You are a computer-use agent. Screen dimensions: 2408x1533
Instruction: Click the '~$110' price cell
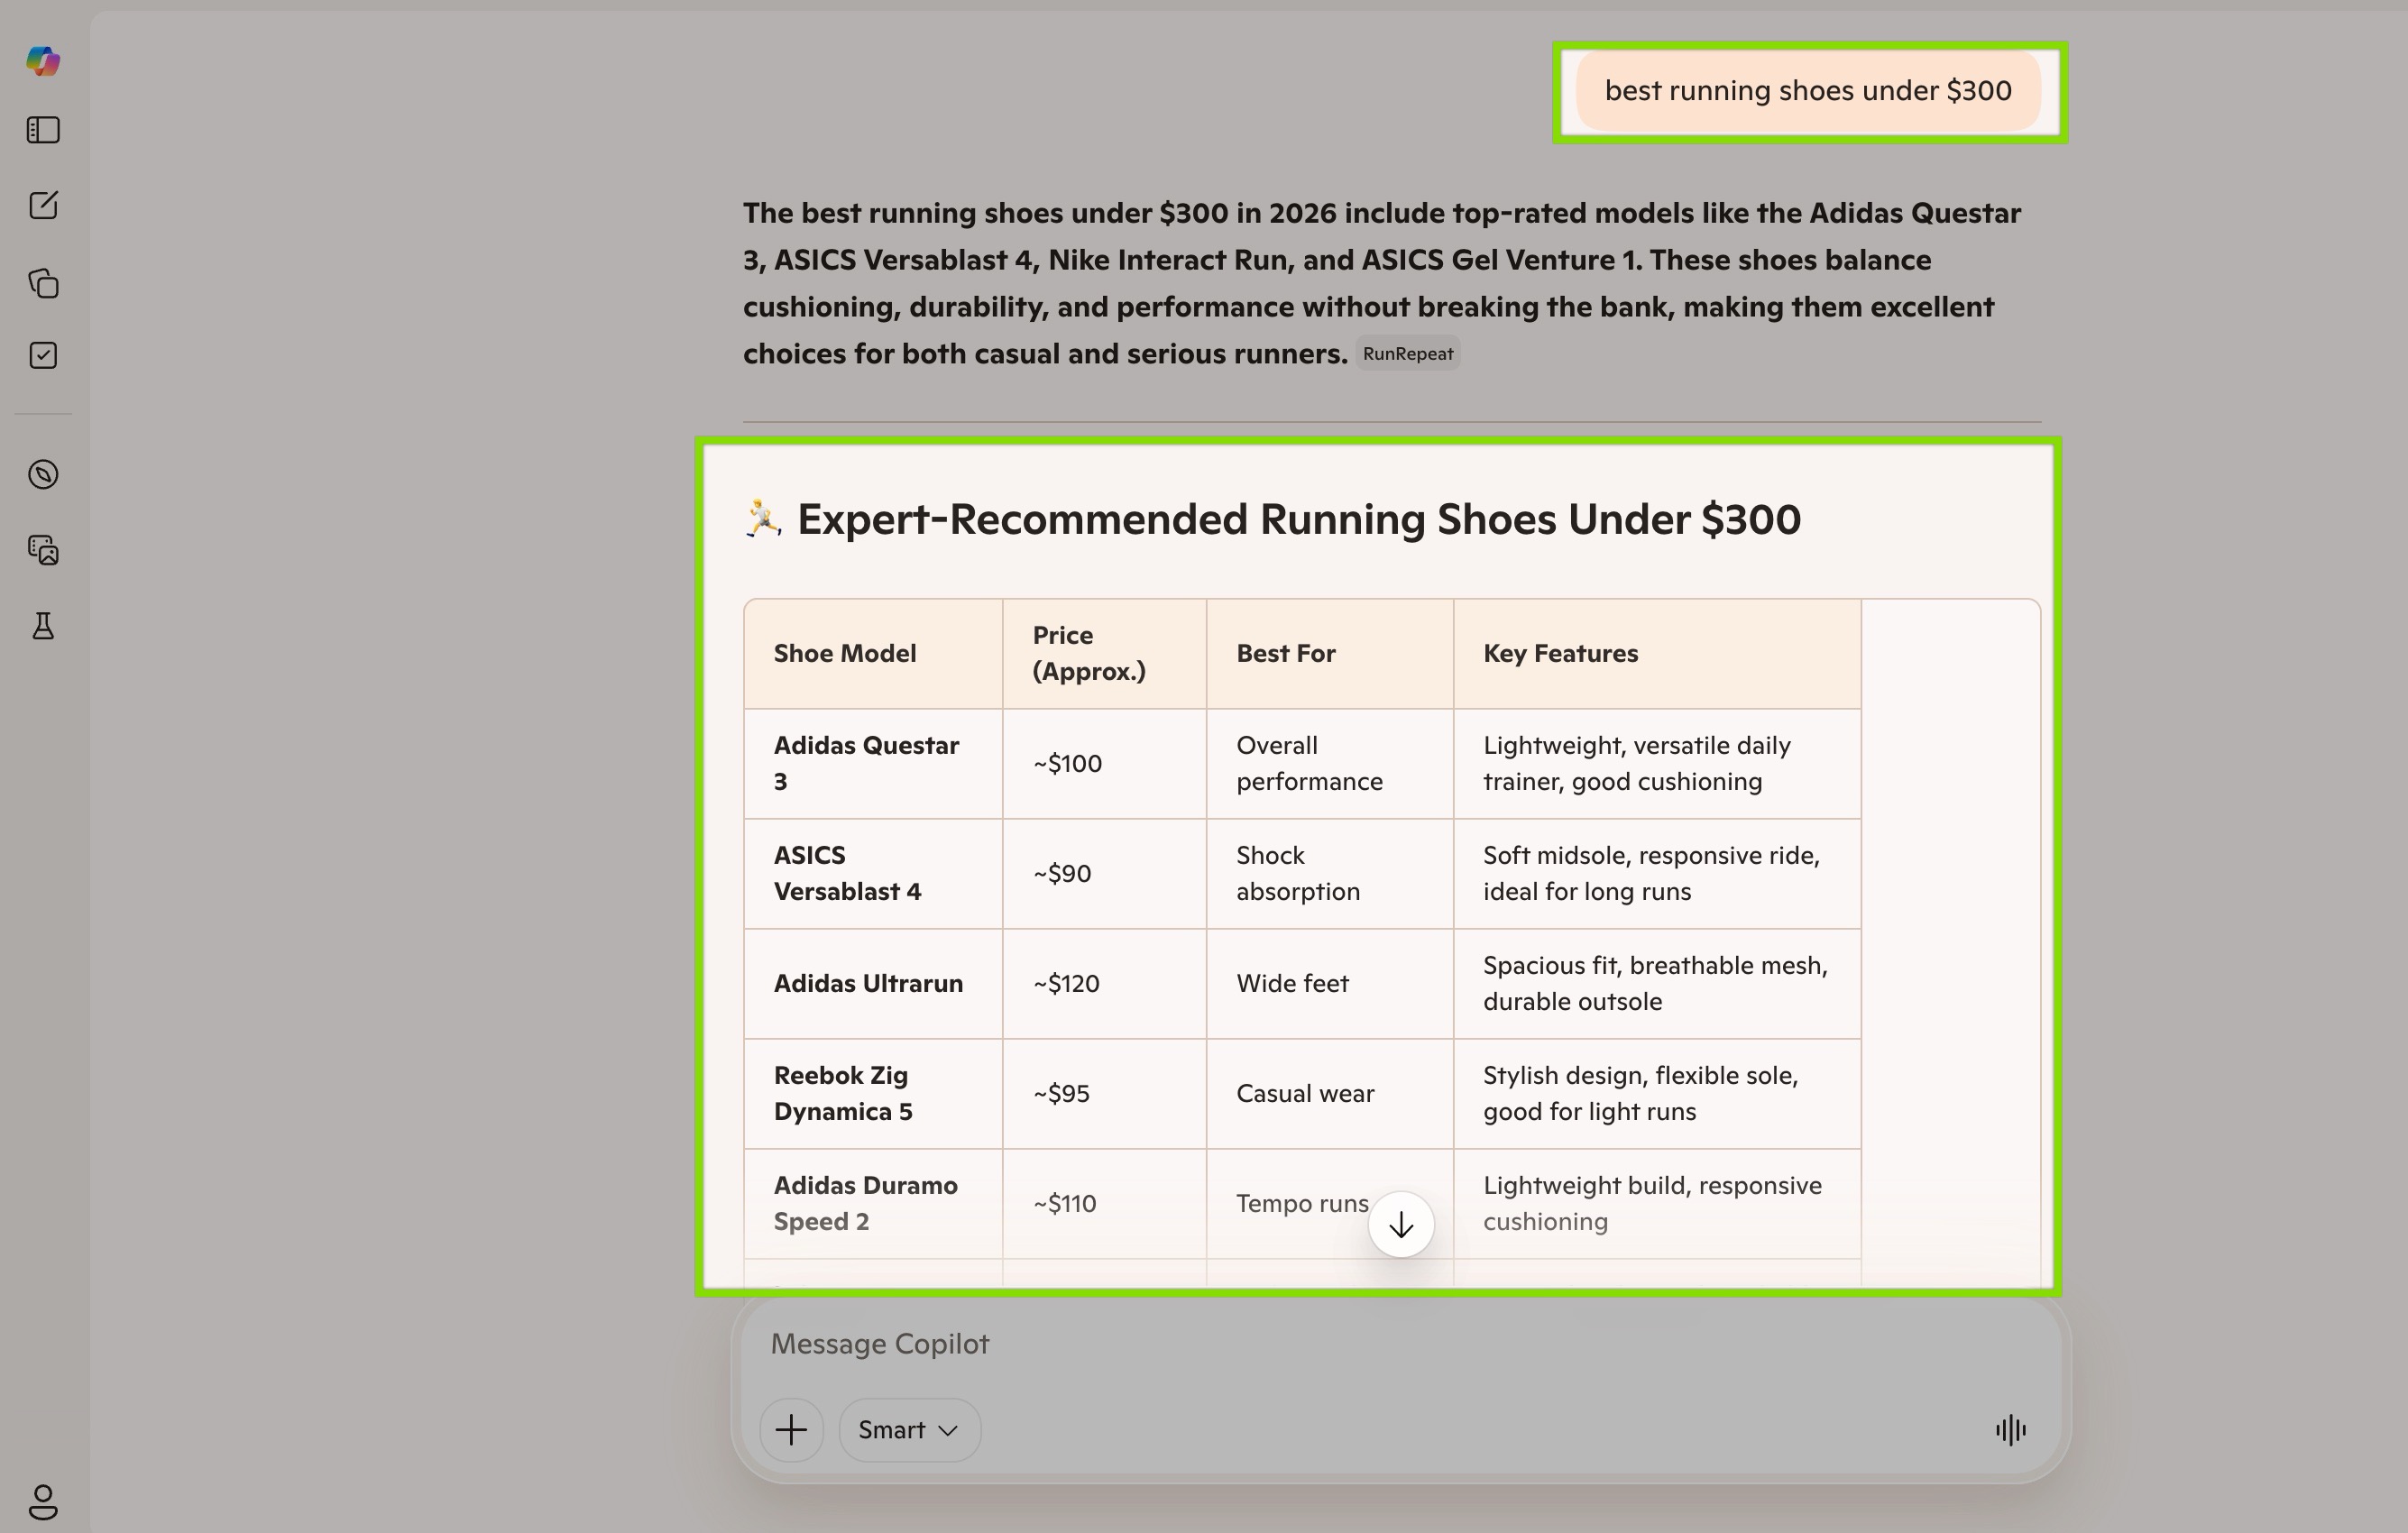tap(1105, 1204)
